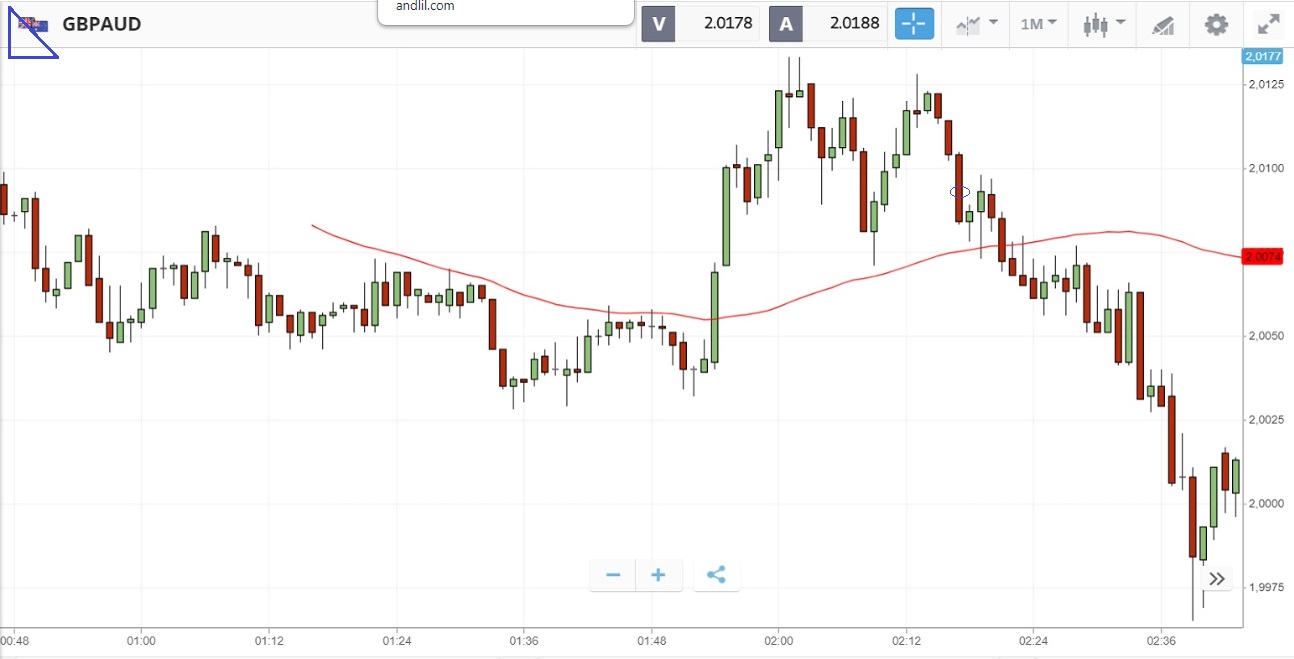1294x659 pixels.
Task: Expand the candlestick chart type dropdown
Action: (1104, 24)
